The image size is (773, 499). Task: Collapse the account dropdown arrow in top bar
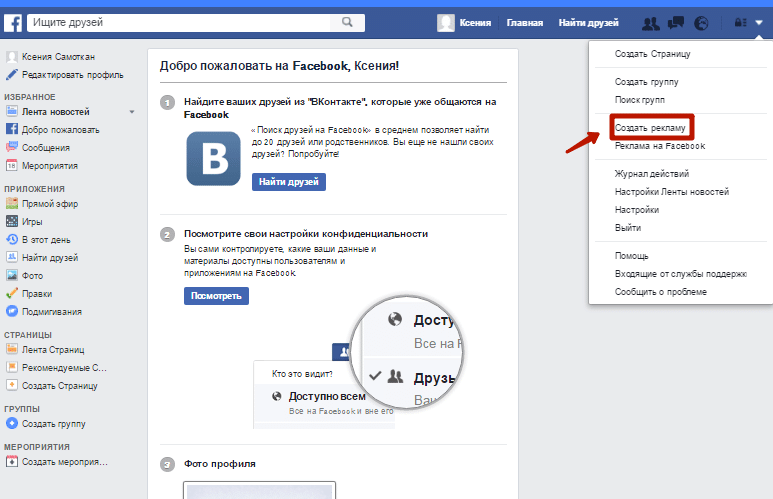click(758, 23)
